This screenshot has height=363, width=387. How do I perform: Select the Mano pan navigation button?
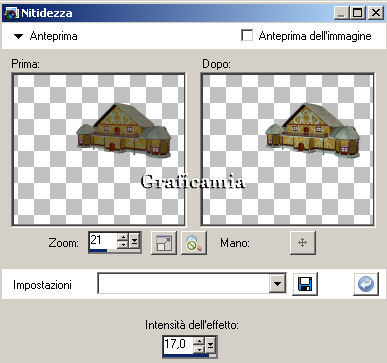[302, 243]
